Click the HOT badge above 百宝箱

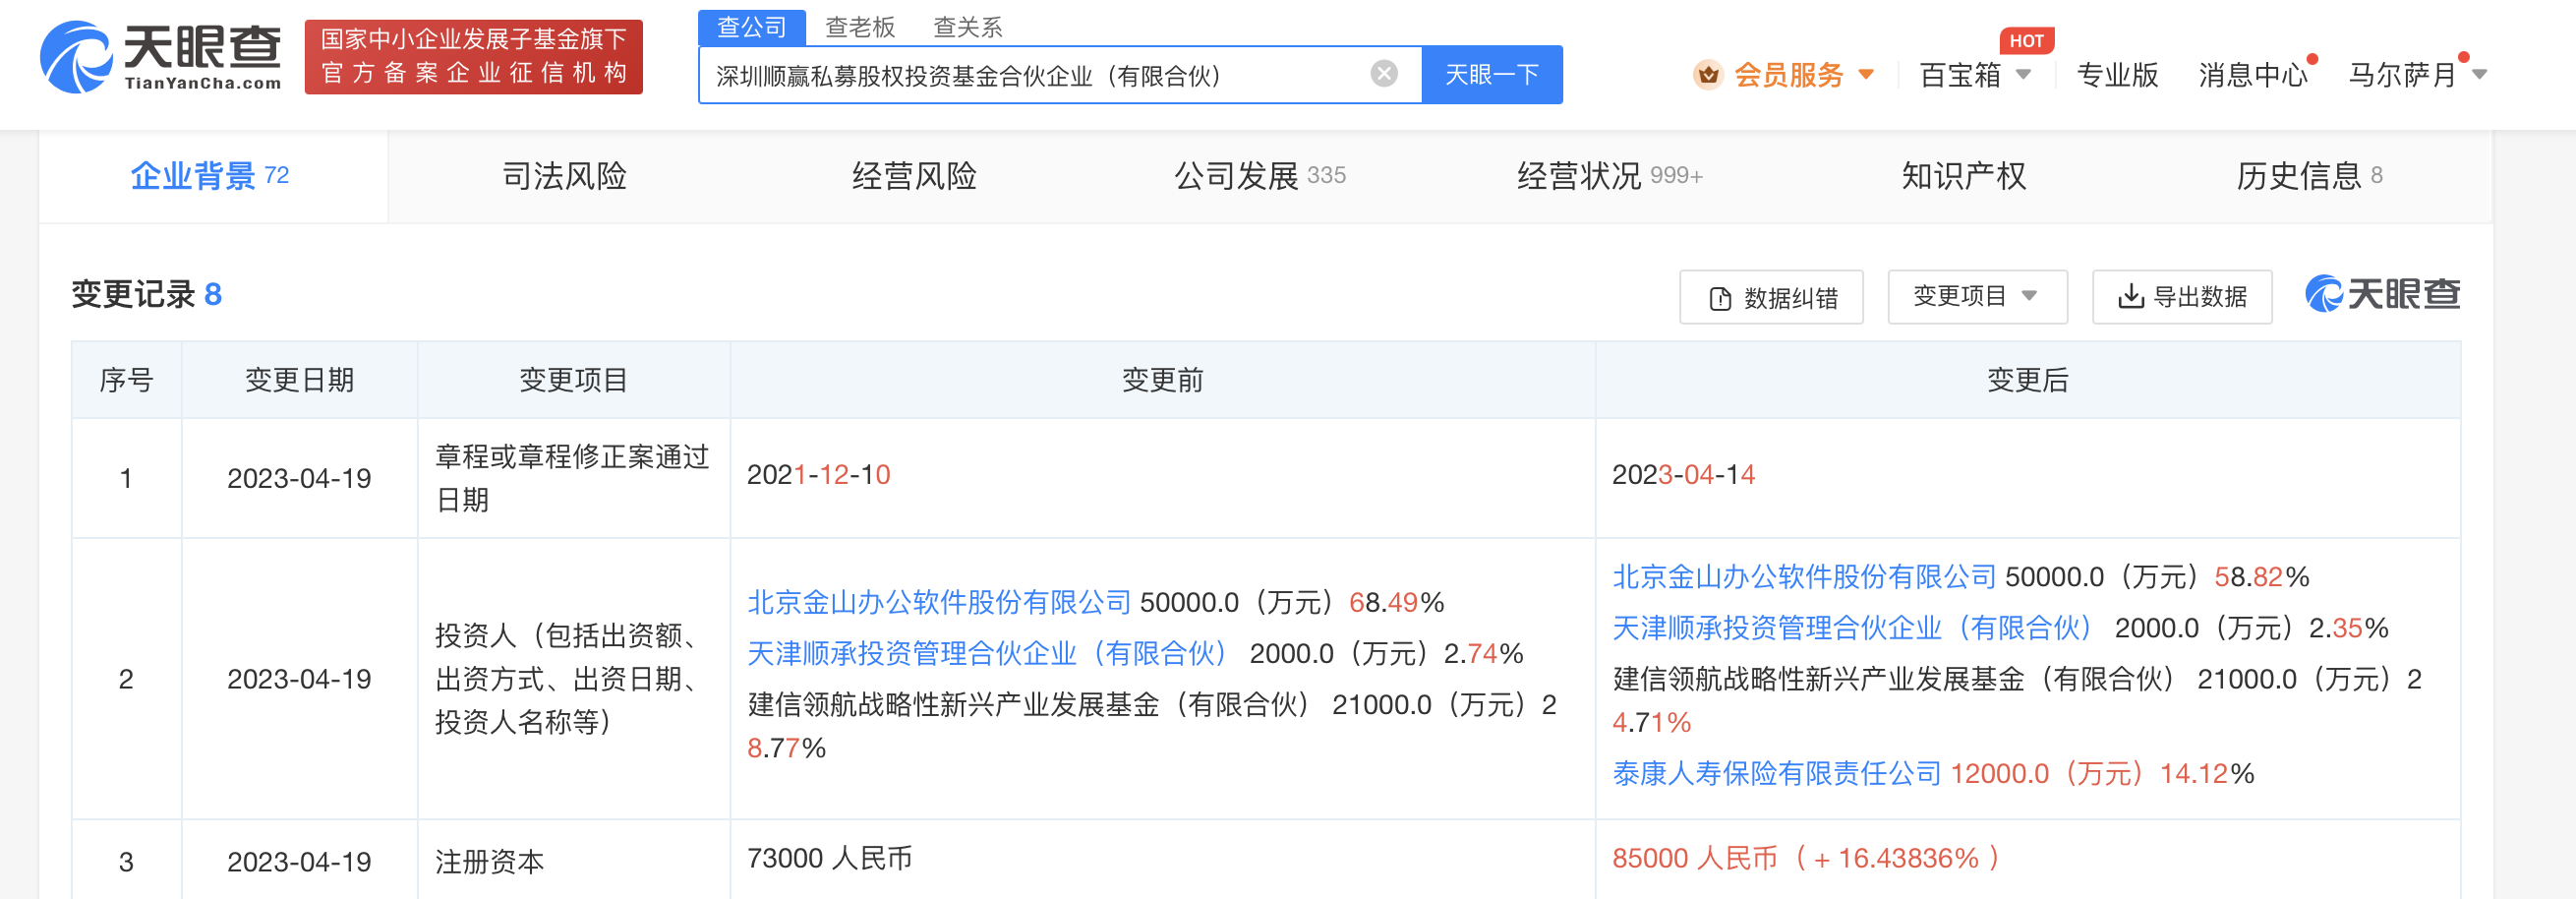pyautogui.click(x=2026, y=41)
